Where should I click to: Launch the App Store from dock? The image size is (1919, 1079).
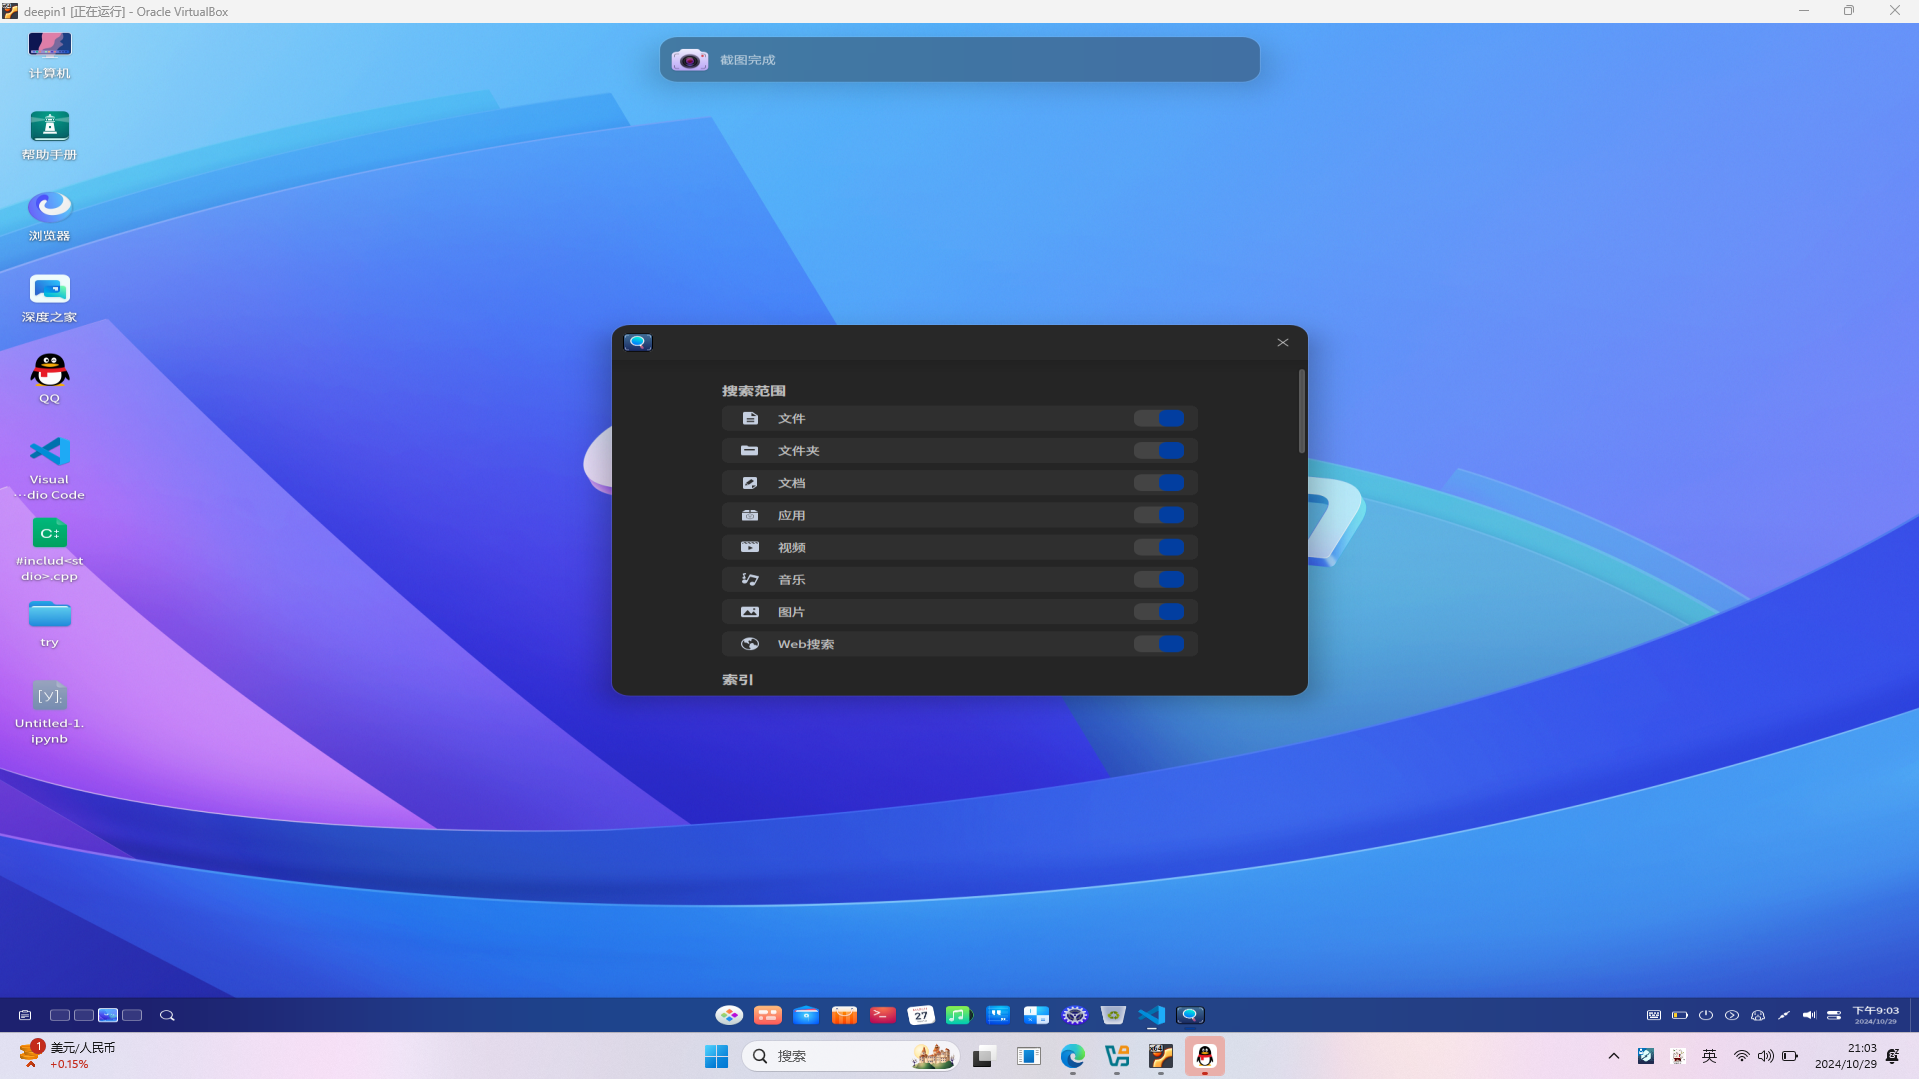pyautogui.click(x=844, y=1015)
